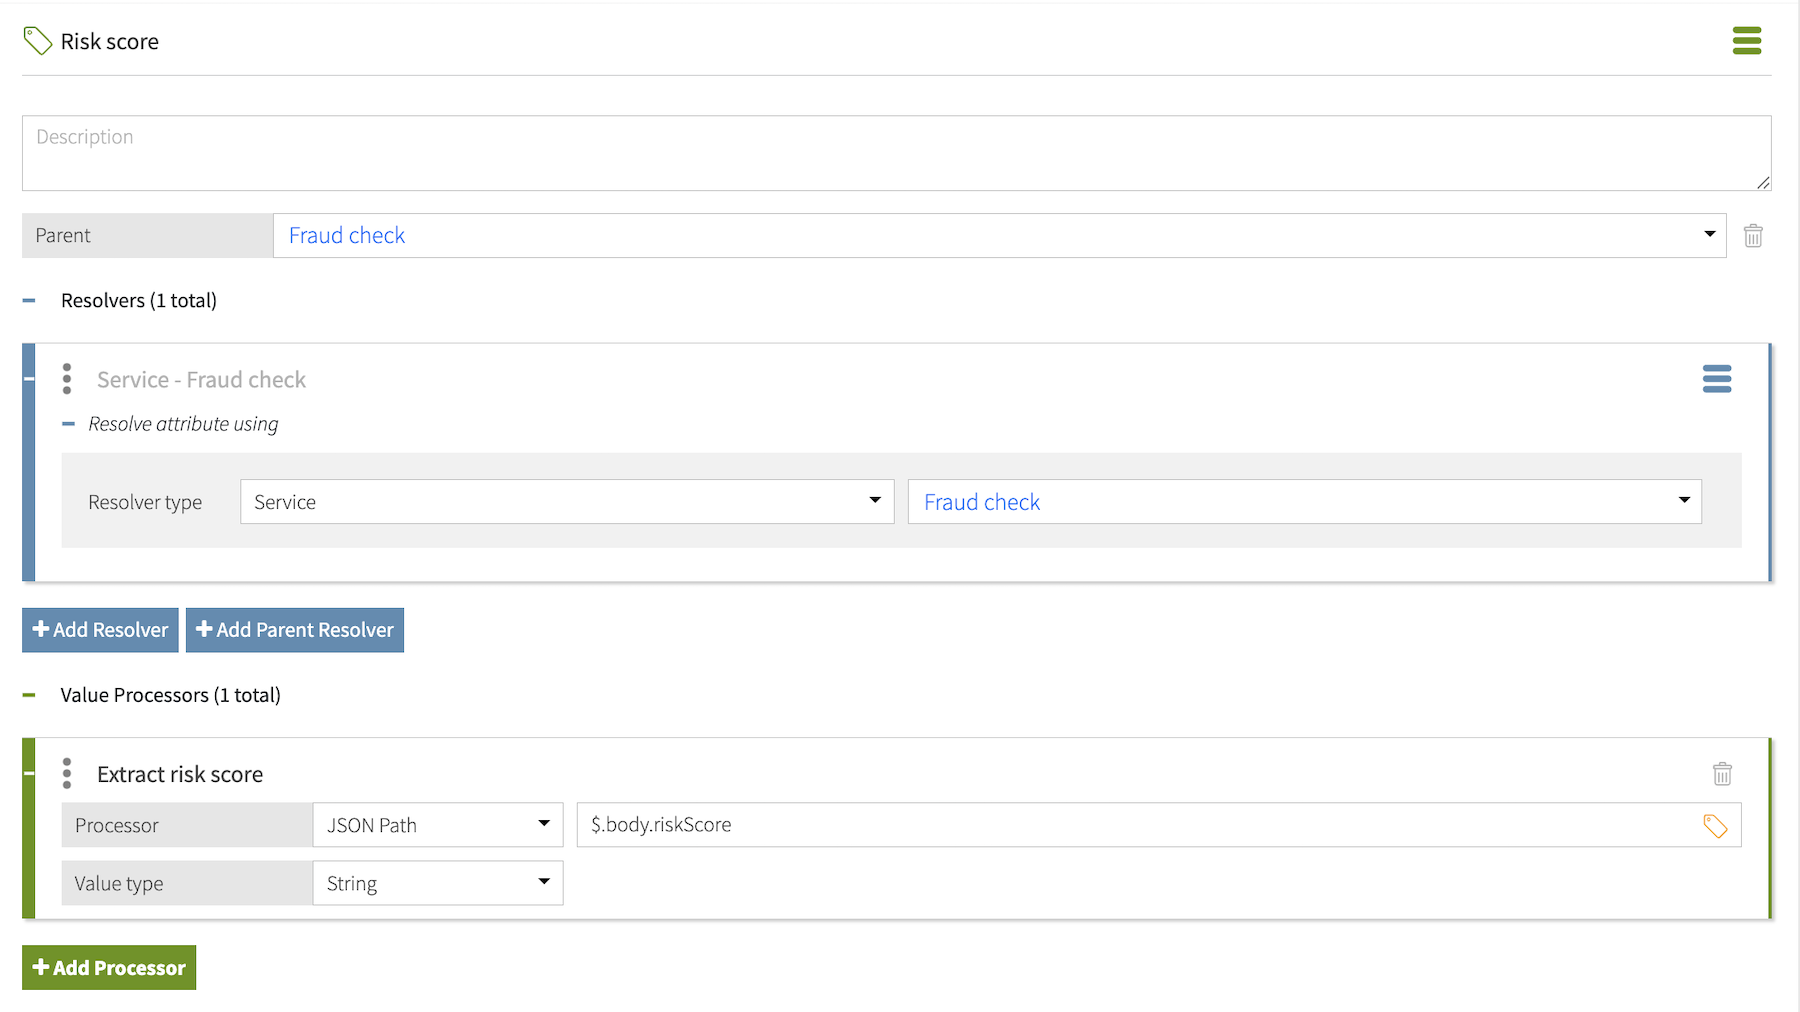Focus the Description text area
Image resolution: width=1800 pixels, height=1012 pixels.
tap(897, 153)
